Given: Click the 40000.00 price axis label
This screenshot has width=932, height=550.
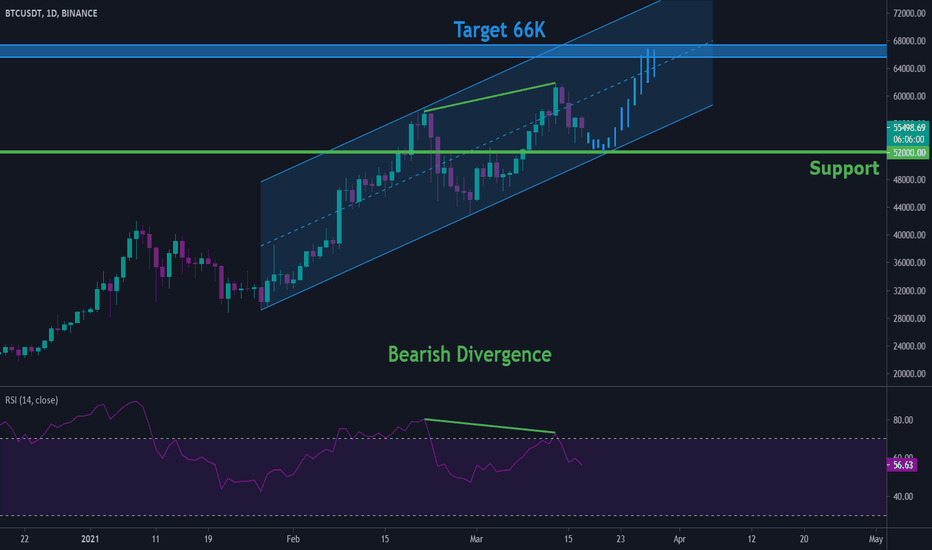Looking at the screenshot, I should [x=909, y=235].
